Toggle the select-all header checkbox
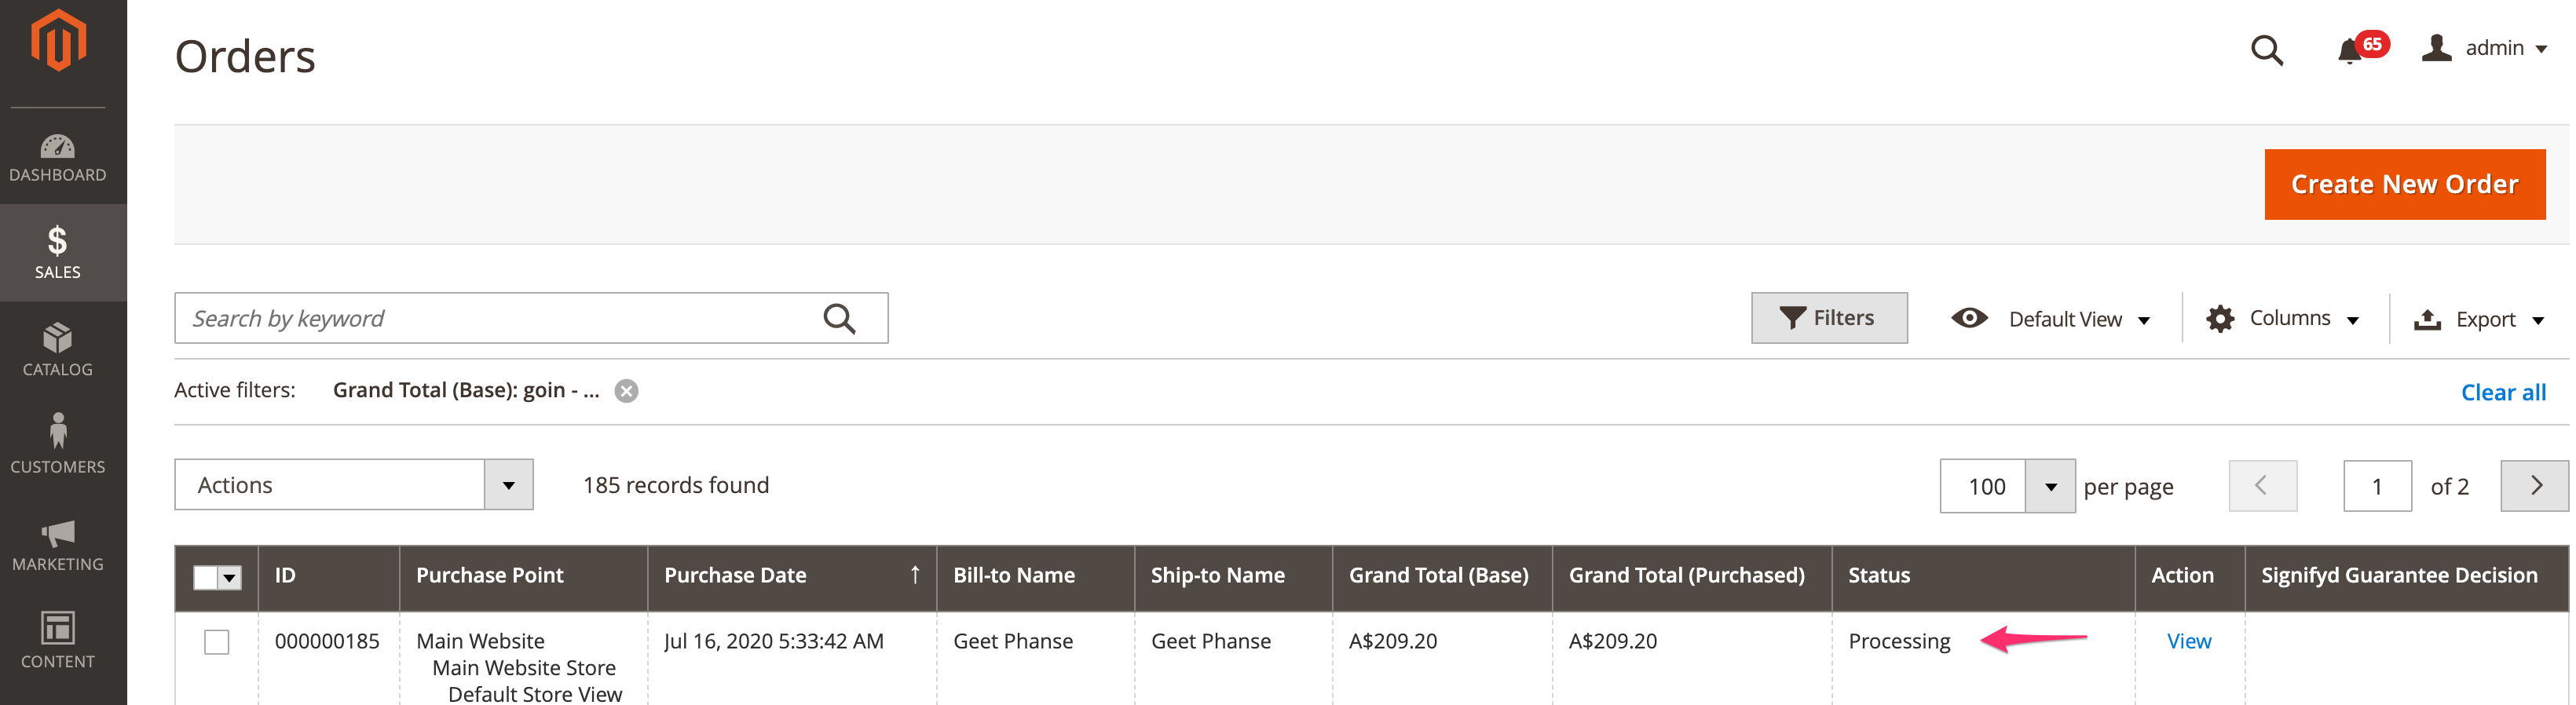This screenshot has height=705, width=2576. click(206, 577)
